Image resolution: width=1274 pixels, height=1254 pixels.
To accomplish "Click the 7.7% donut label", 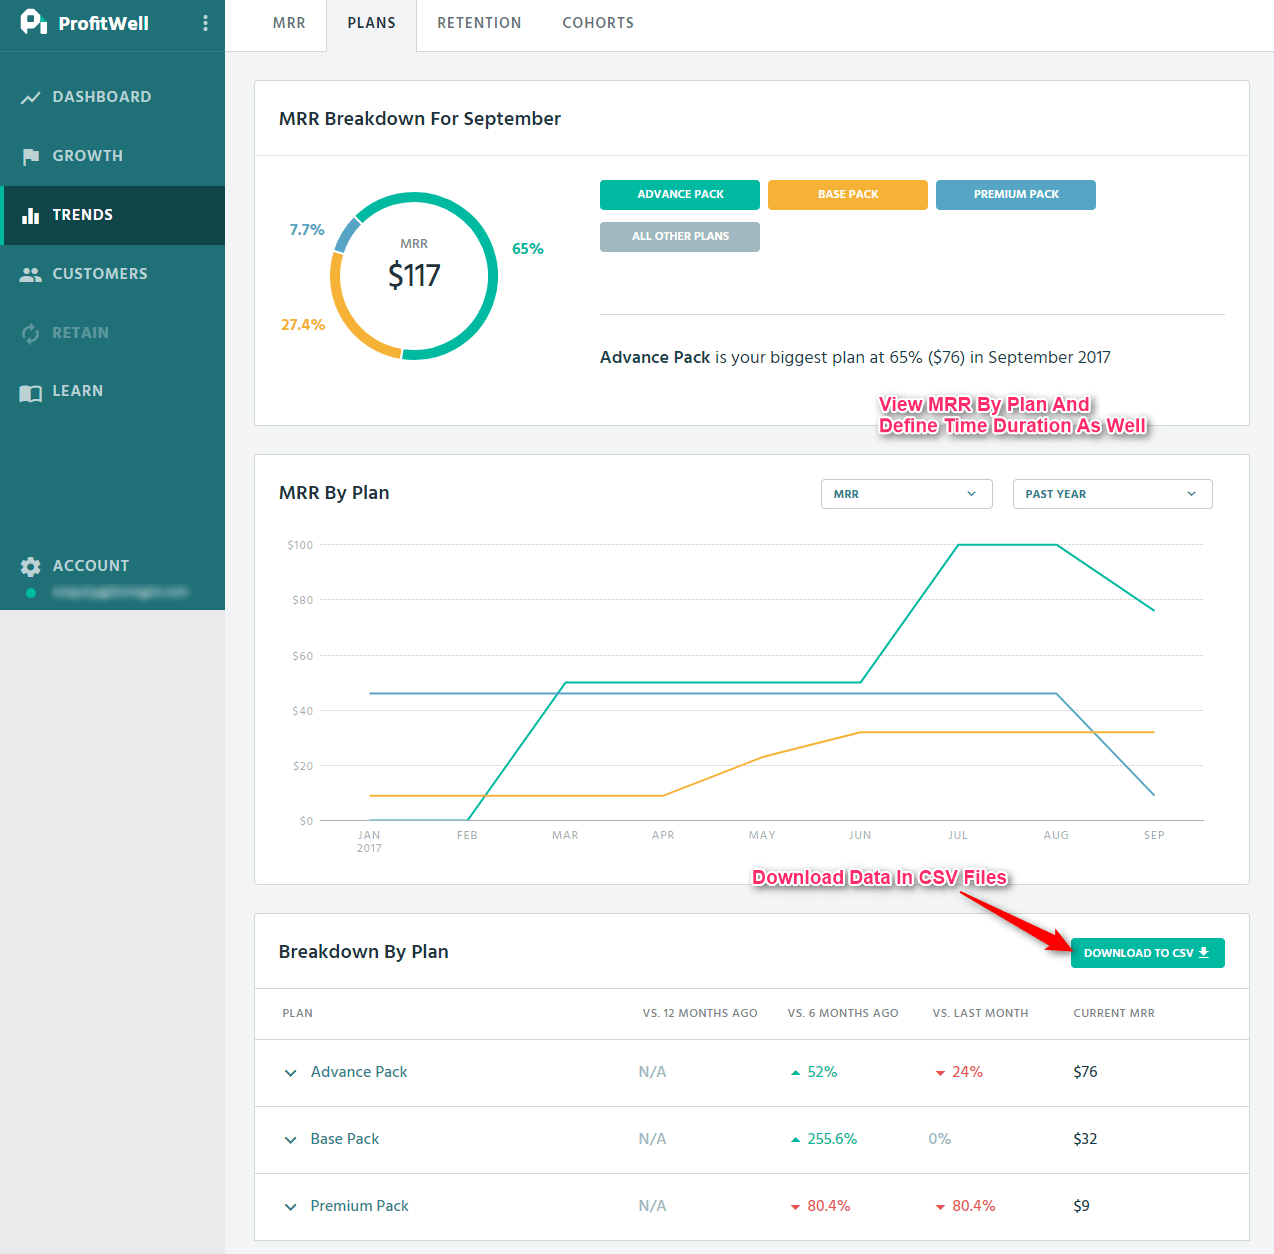I will (x=307, y=230).
